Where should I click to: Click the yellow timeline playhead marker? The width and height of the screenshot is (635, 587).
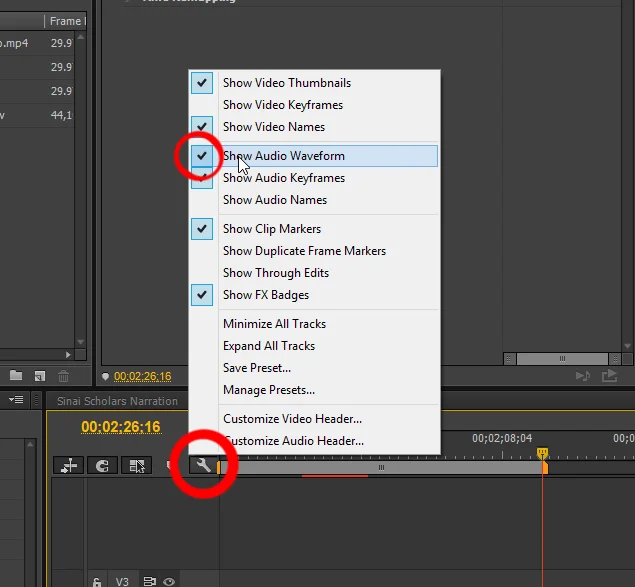pyautogui.click(x=543, y=452)
